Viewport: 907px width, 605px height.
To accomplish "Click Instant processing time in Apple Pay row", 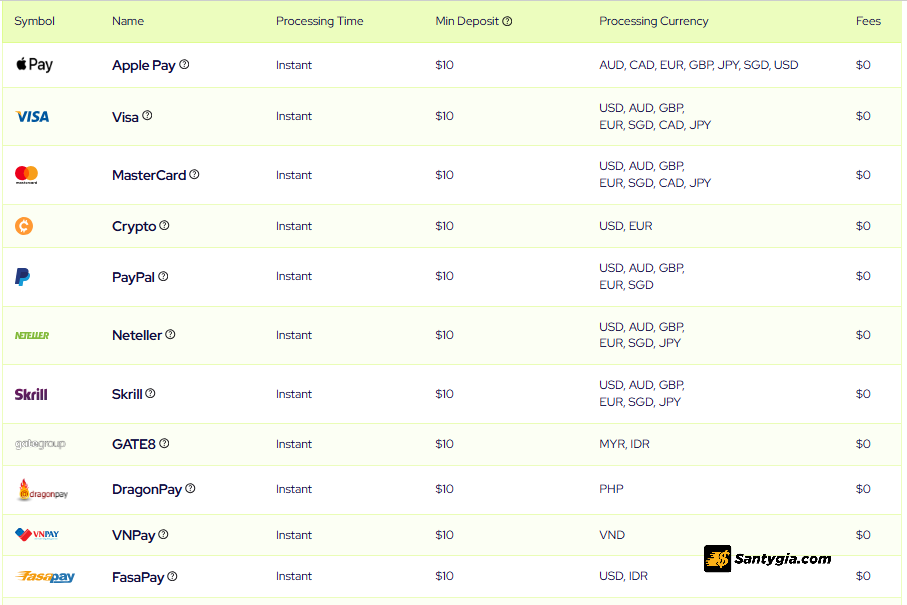I will [x=294, y=65].
